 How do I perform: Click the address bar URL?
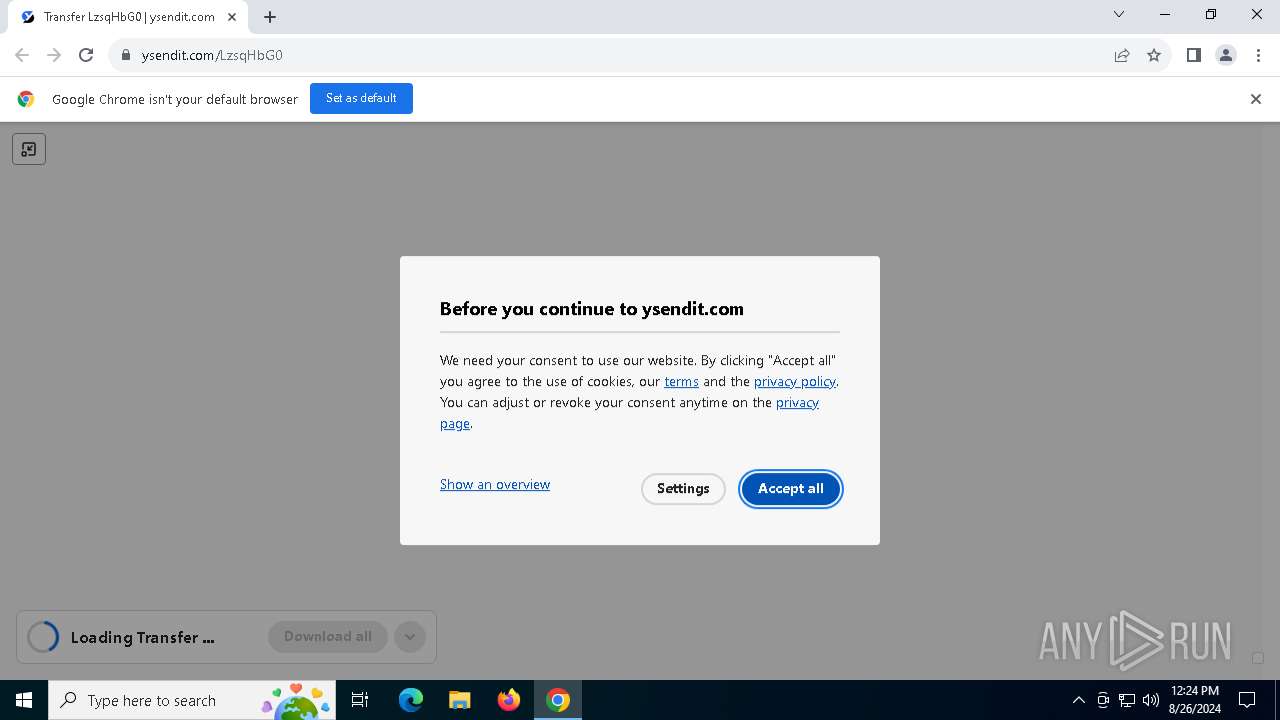click(212, 55)
